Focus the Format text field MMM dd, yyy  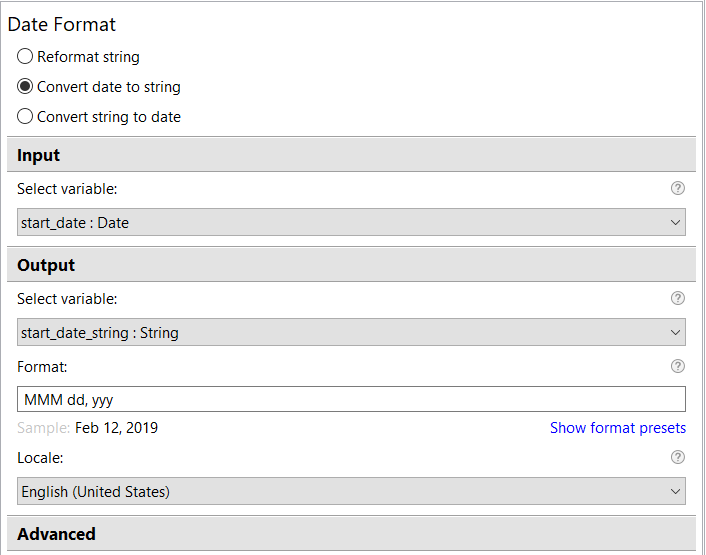(x=351, y=399)
